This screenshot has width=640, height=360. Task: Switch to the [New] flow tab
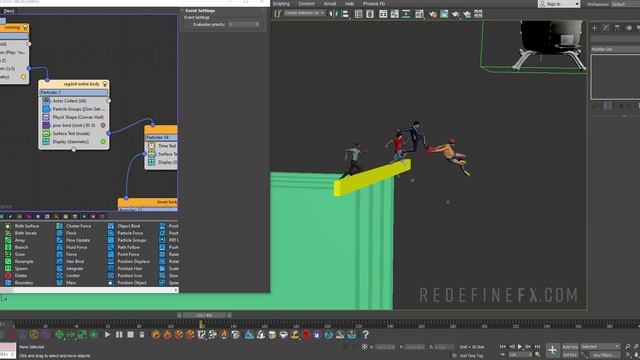point(9,11)
